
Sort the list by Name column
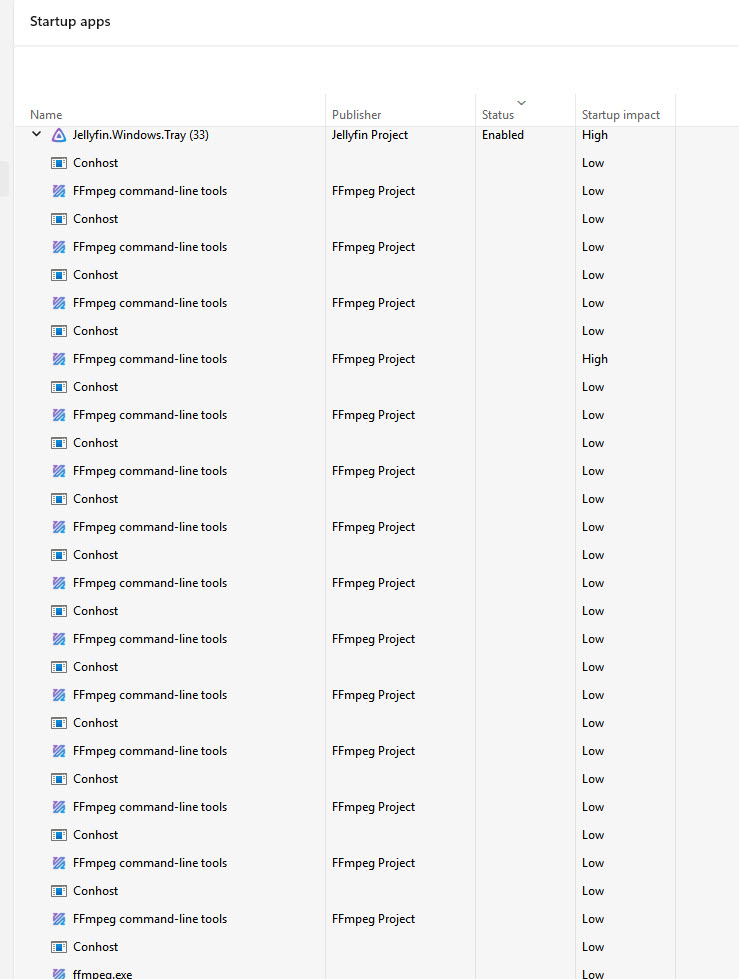pos(46,115)
